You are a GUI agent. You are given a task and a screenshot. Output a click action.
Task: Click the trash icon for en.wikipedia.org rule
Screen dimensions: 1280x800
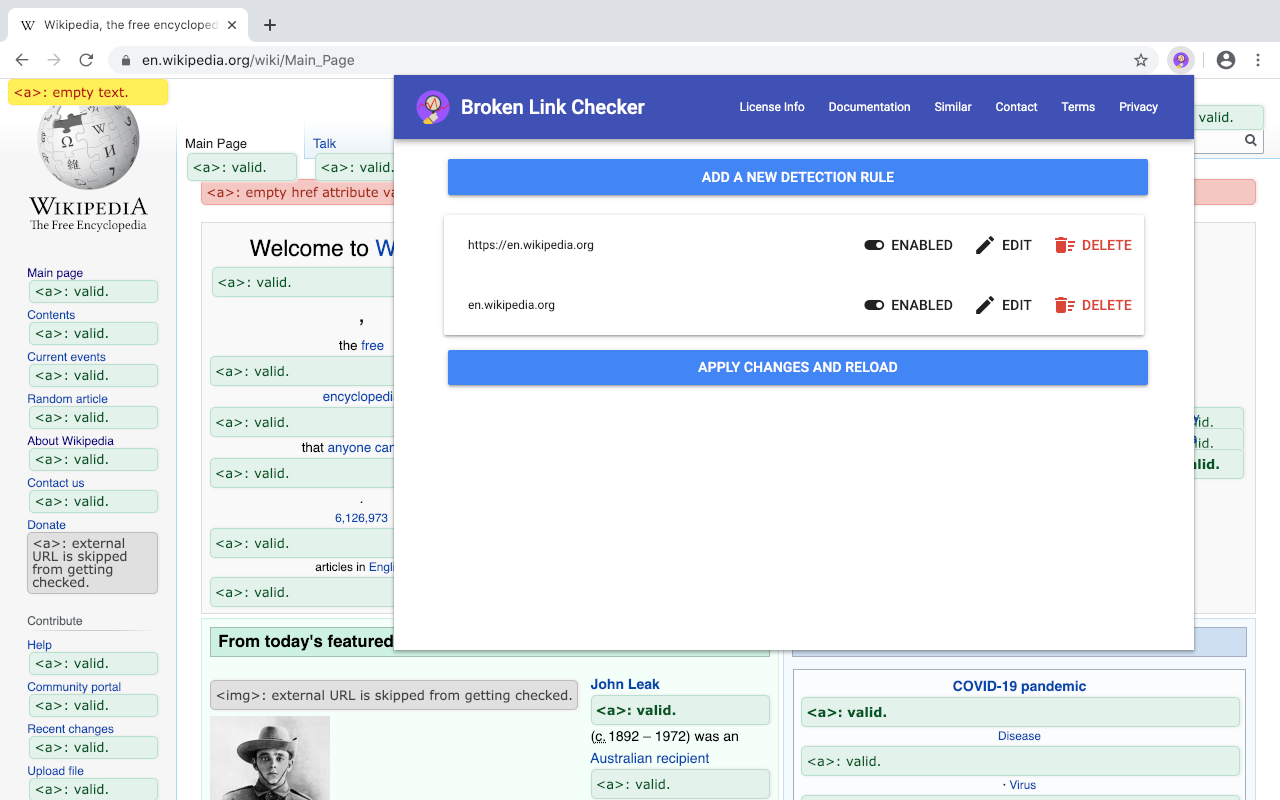pyautogui.click(x=1065, y=305)
